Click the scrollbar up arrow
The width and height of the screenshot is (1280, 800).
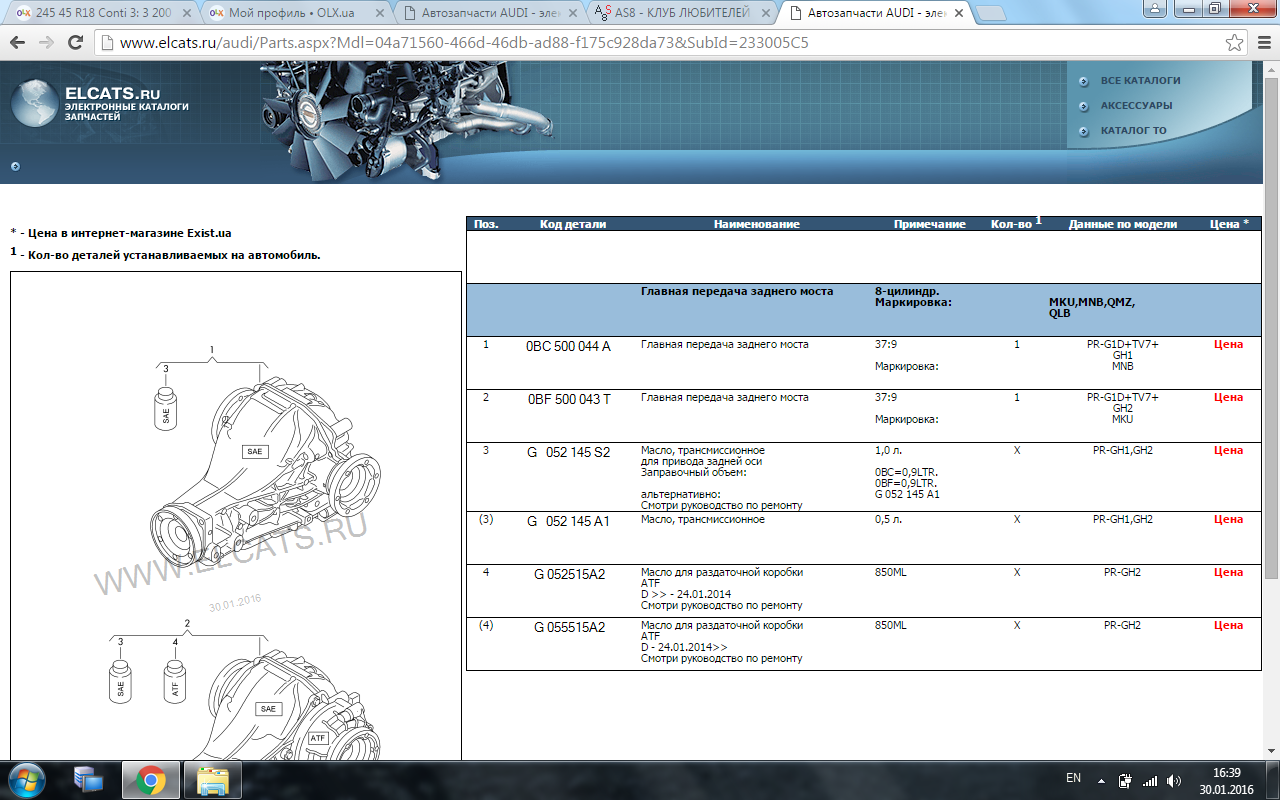tap(1271, 70)
